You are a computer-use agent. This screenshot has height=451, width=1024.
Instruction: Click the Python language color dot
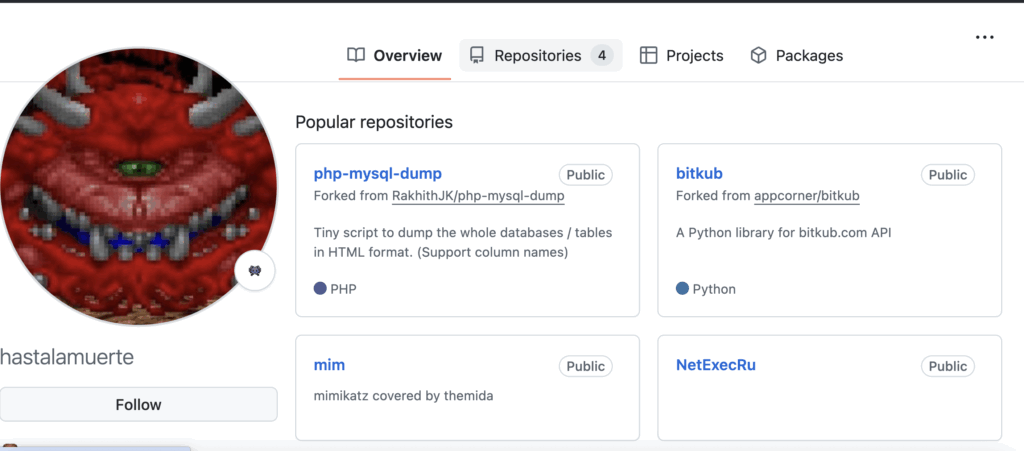pos(682,288)
